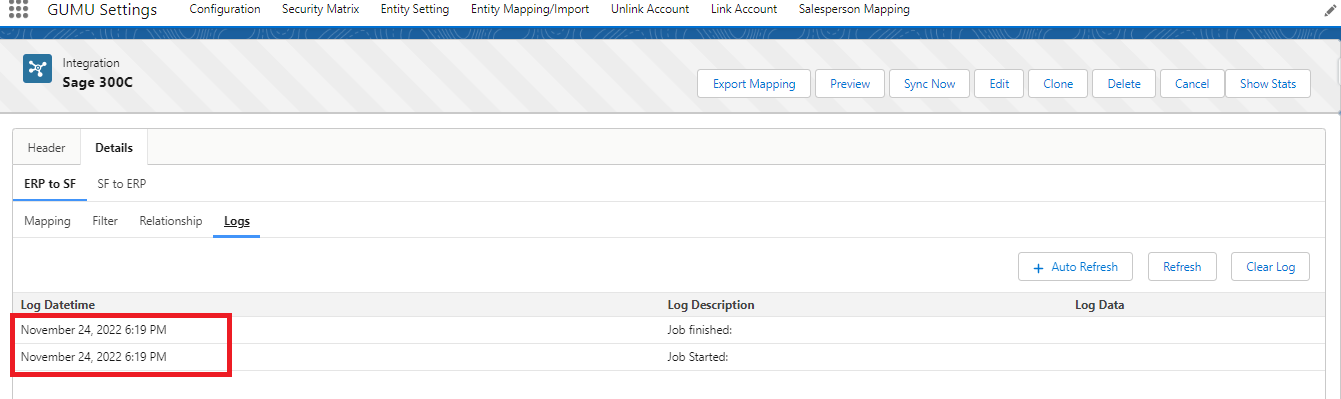Click the Clear Log button

(x=1270, y=267)
